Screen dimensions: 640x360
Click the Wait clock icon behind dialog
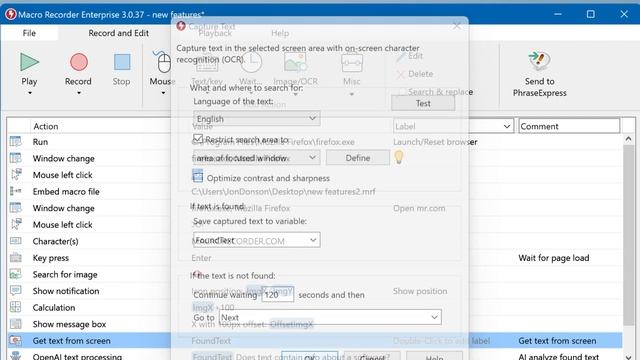pyautogui.click(x=250, y=62)
